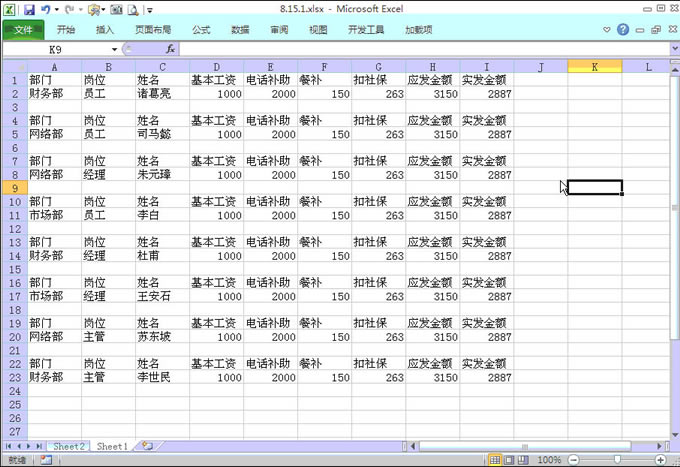The image size is (680, 467).
Task: Open the 文件 tab
Action: click(23, 29)
